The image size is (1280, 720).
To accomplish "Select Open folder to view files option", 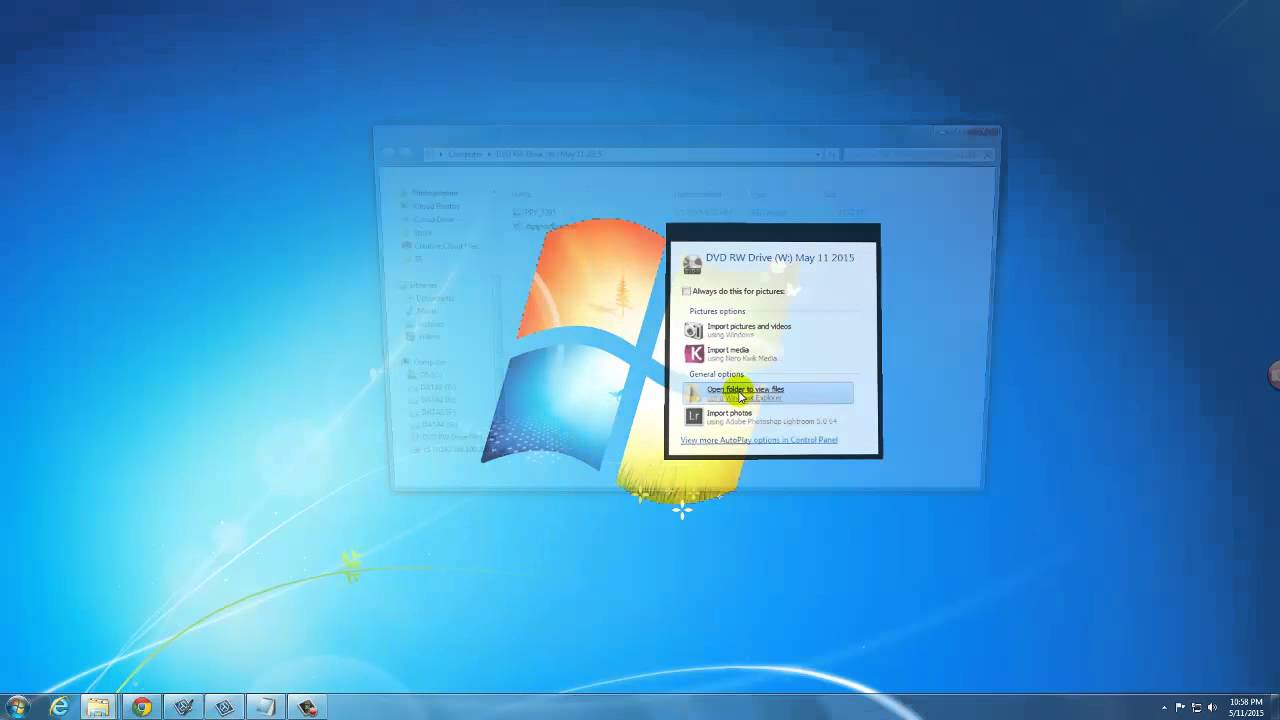I will pyautogui.click(x=768, y=393).
